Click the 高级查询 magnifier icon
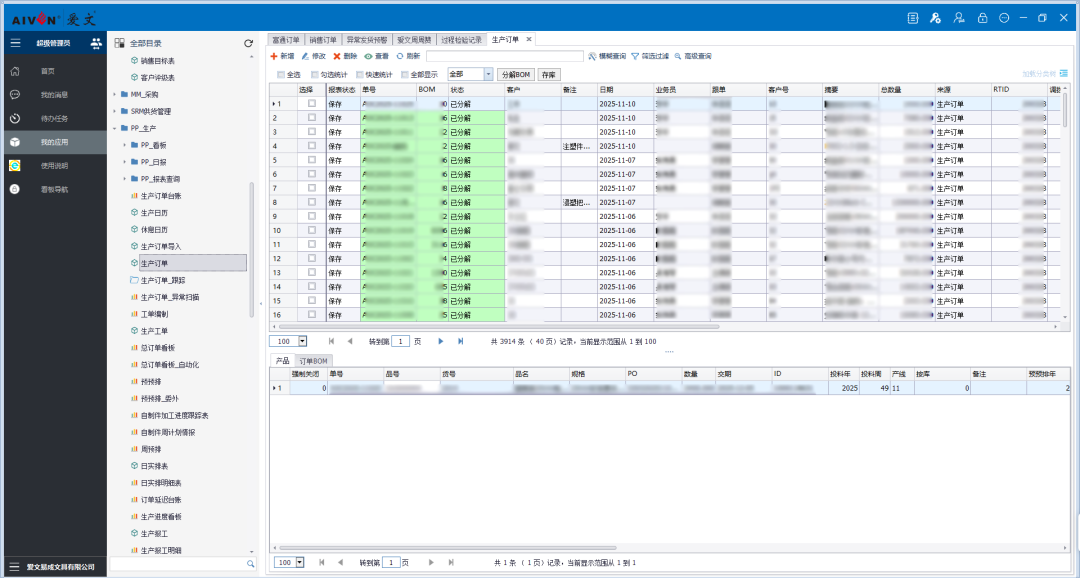 tap(678, 56)
